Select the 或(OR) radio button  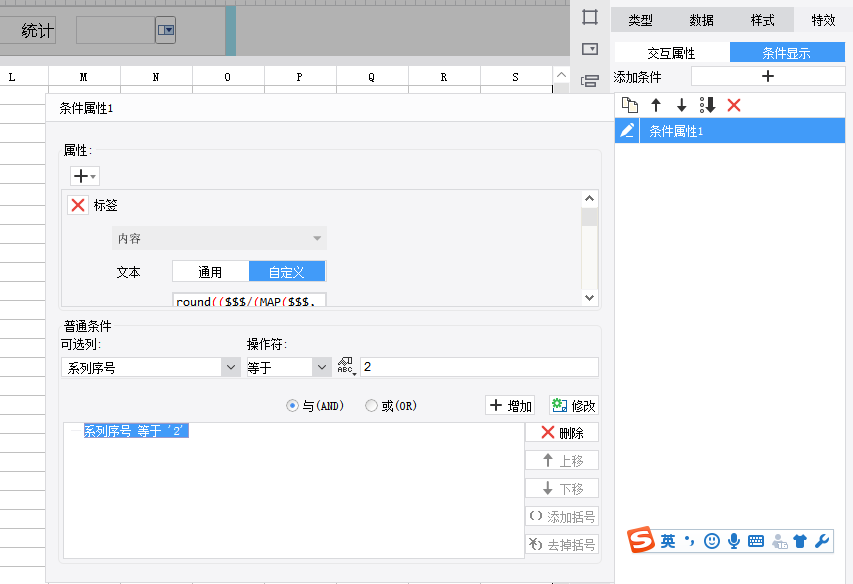click(x=371, y=406)
